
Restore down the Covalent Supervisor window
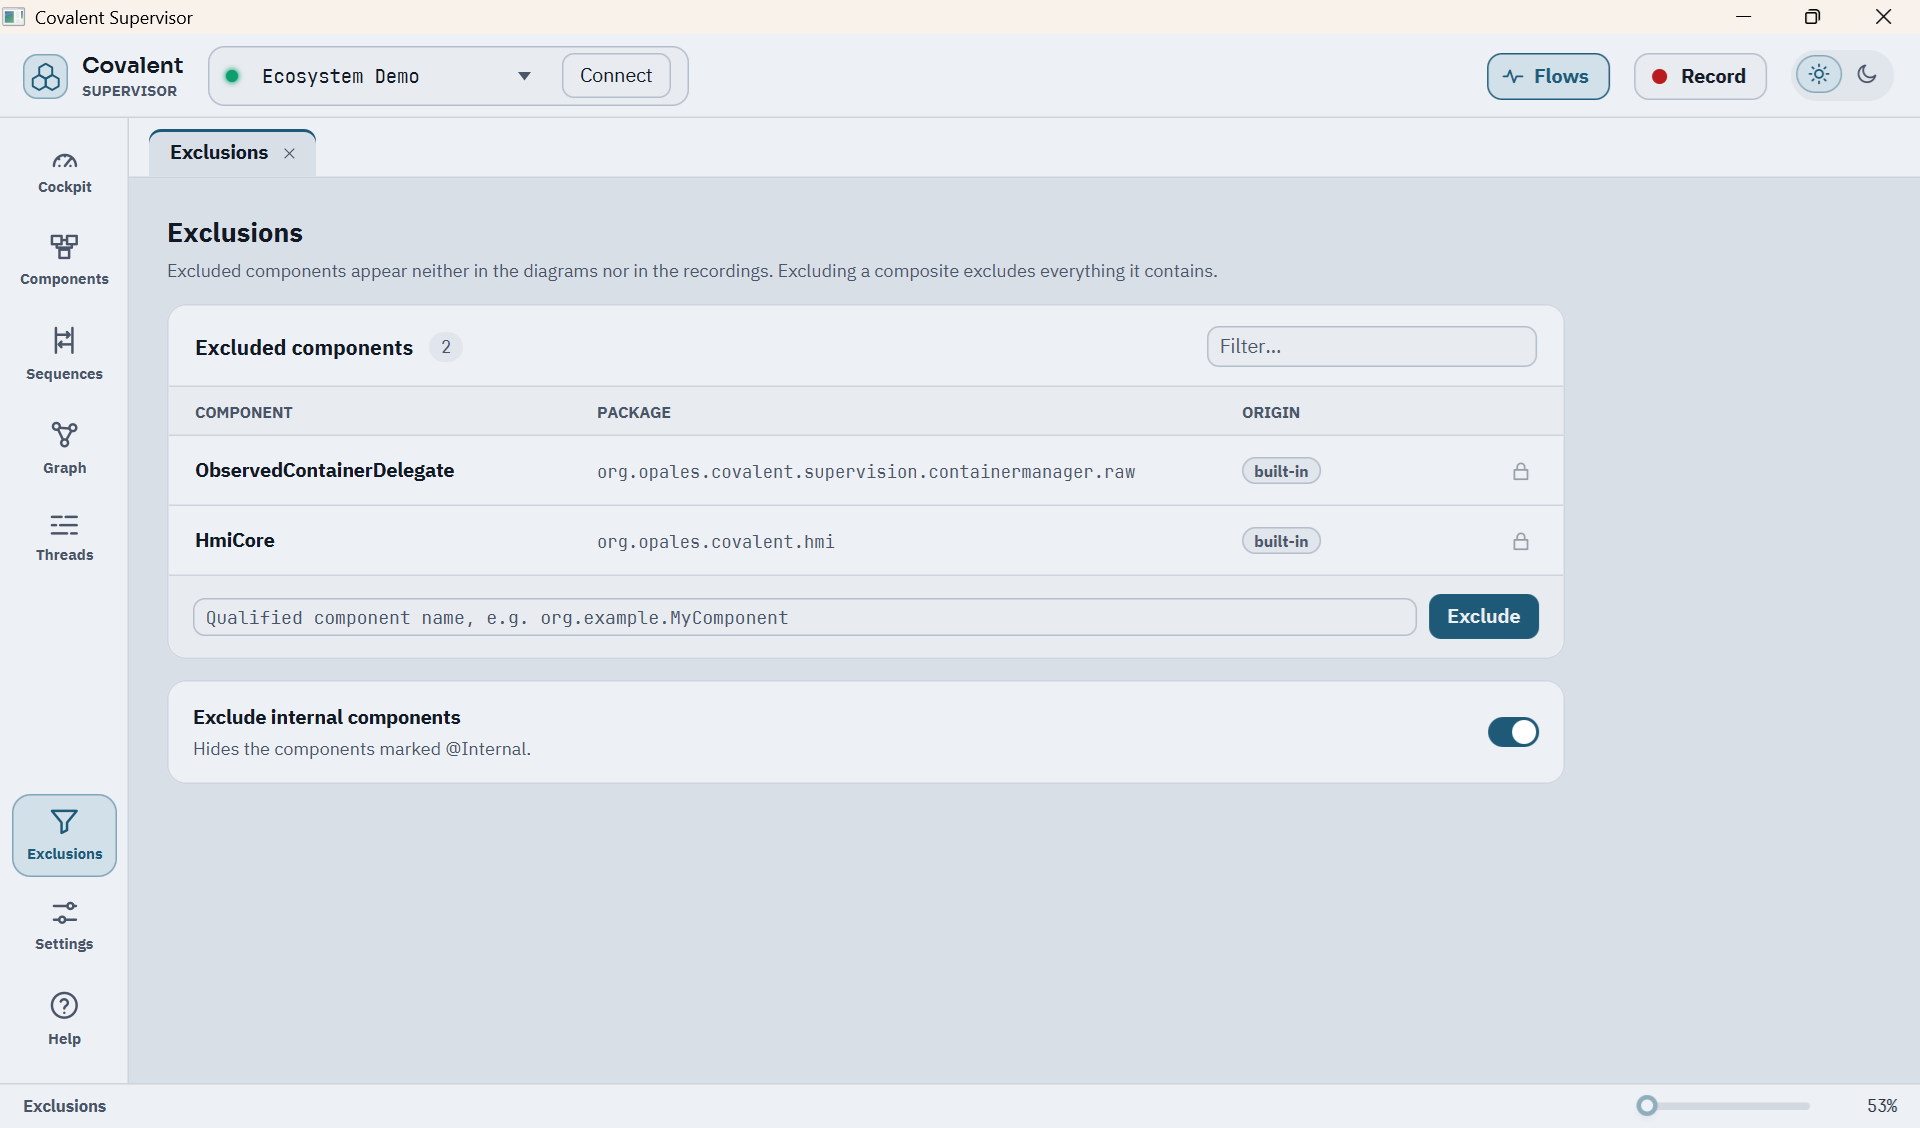pos(1812,17)
